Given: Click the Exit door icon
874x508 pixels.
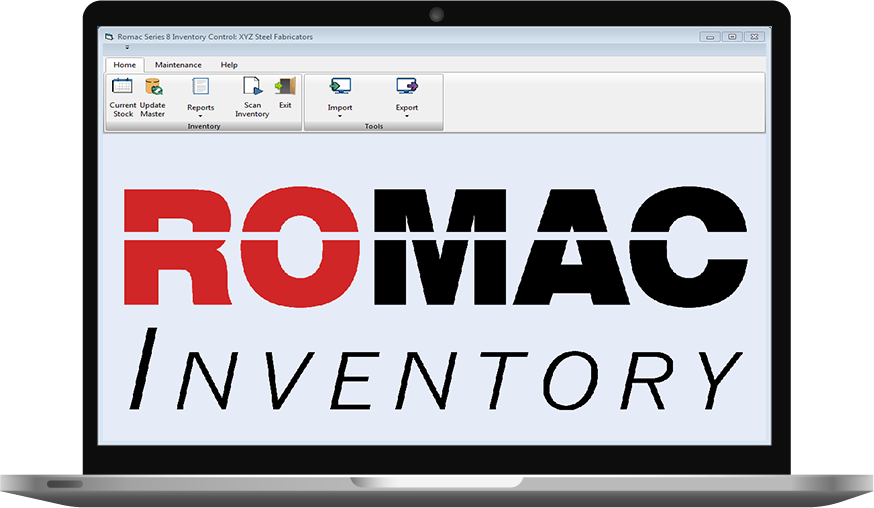Looking at the screenshot, I should [285, 87].
